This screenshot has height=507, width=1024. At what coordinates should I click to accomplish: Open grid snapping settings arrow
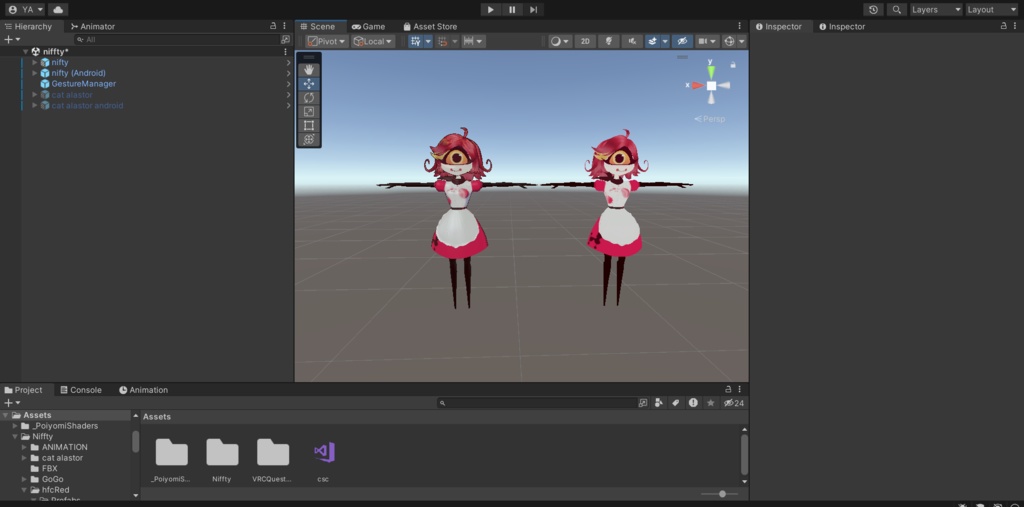click(428, 41)
